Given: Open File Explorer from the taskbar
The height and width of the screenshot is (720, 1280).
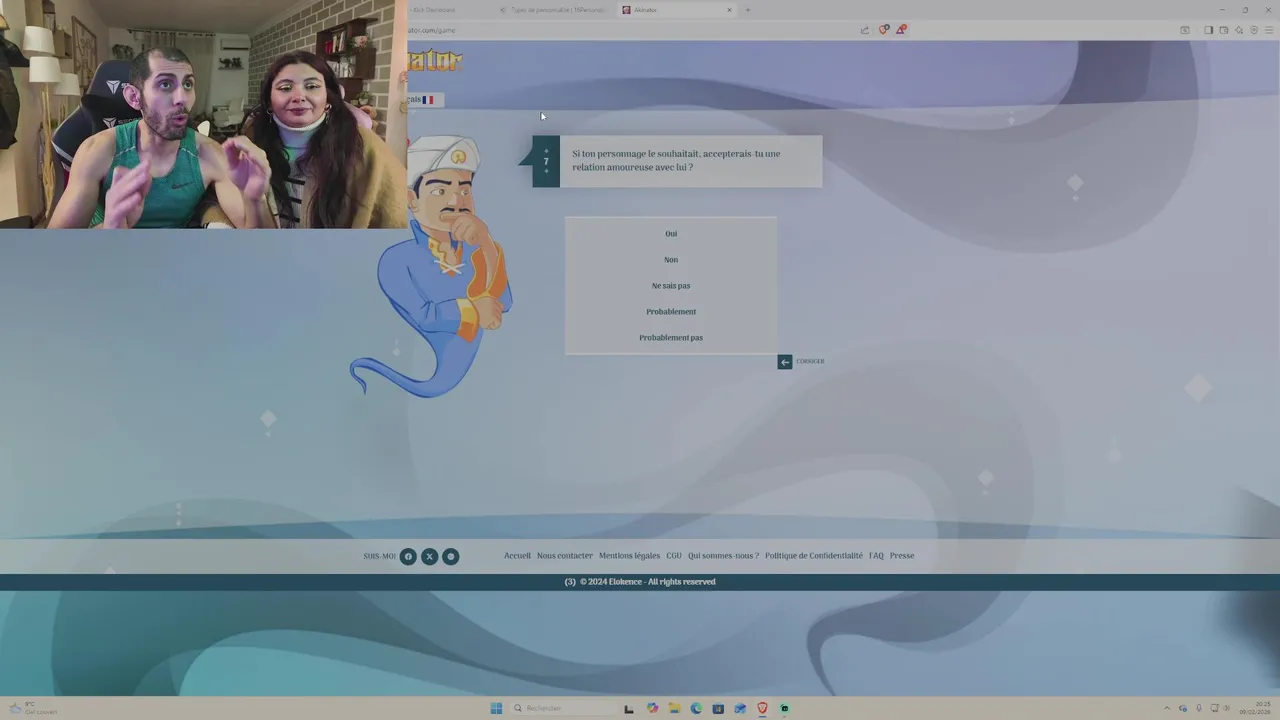Looking at the screenshot, I should point(674,708).
